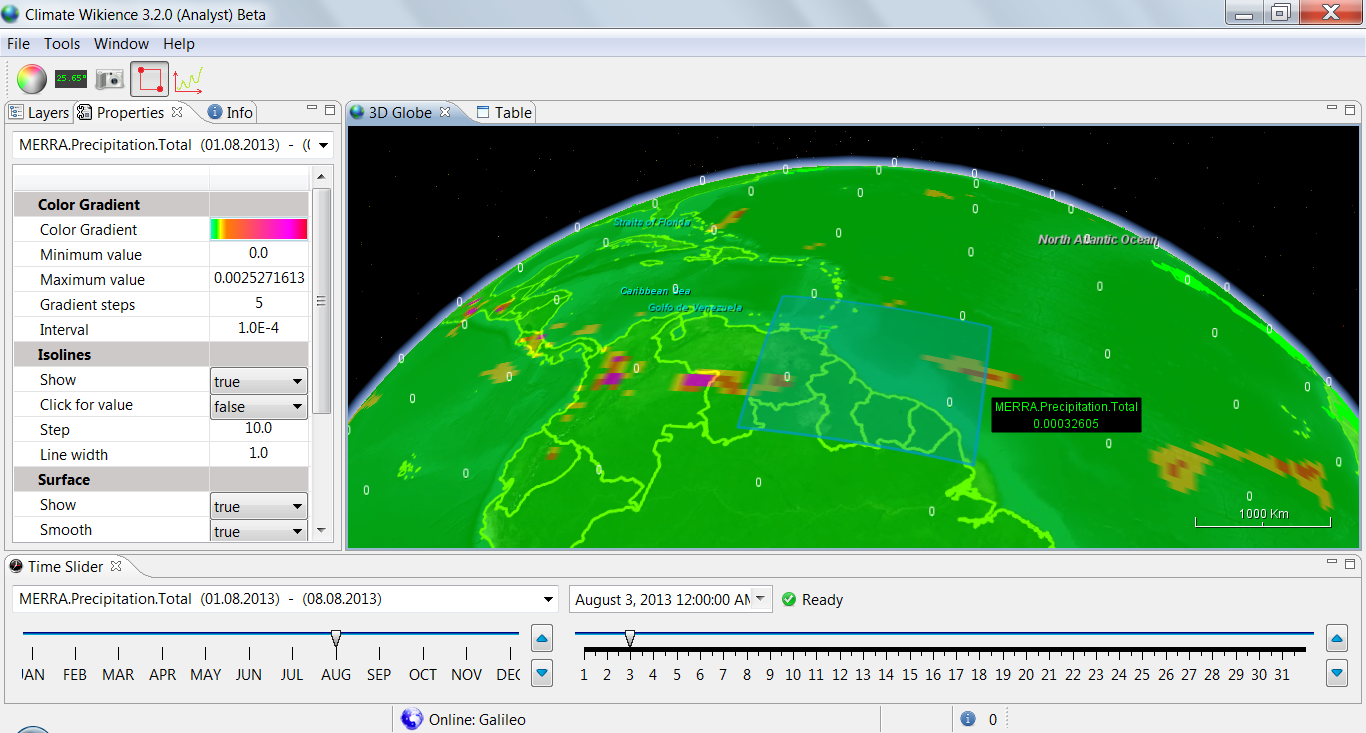Screen dimensions: 1366x733
Task: Take a snapshot with the camera icon
Action: [109, 78]
